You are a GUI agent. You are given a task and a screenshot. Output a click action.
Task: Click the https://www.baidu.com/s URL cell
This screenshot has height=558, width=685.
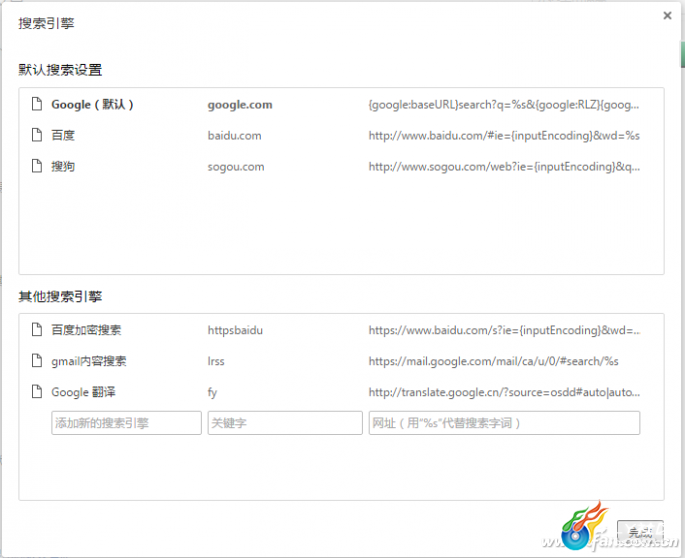tap(504, 330)
